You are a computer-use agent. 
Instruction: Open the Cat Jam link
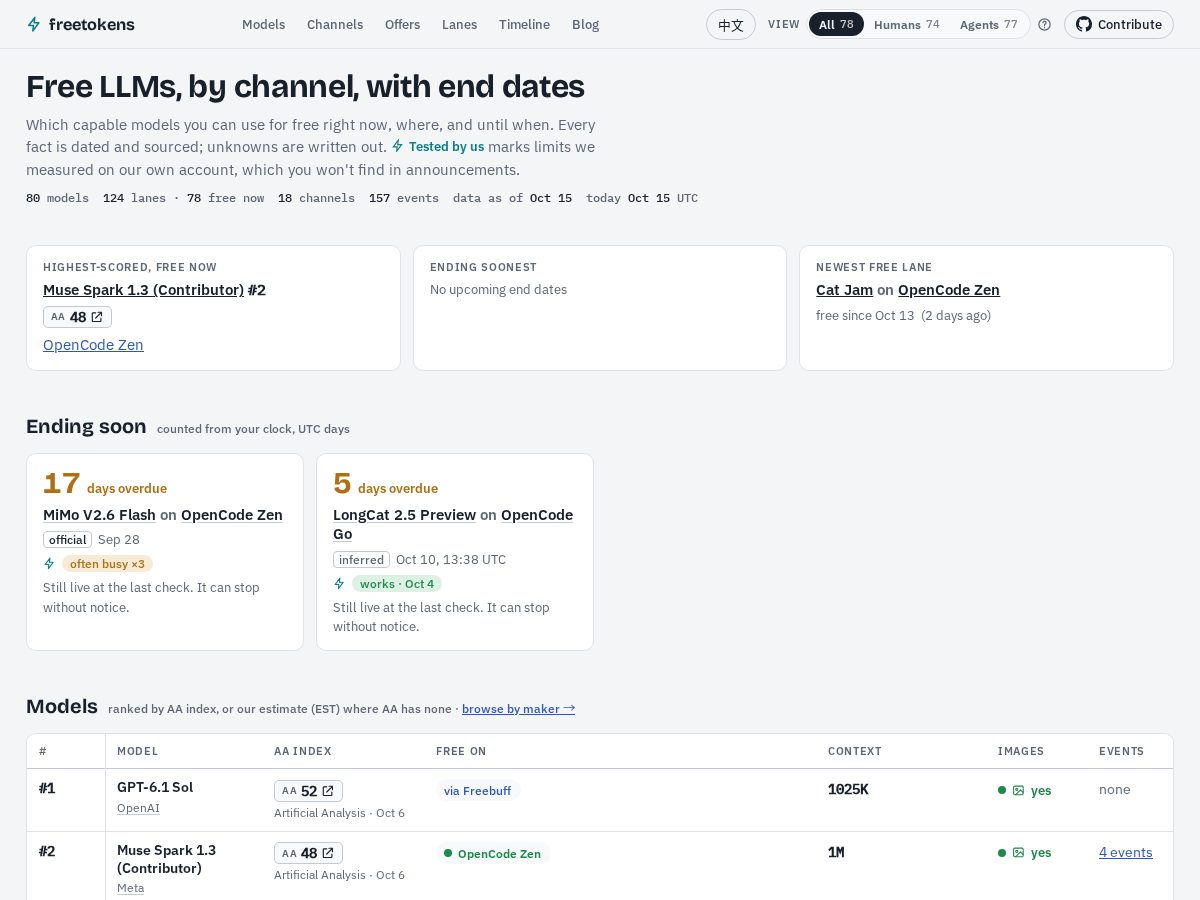tap(844, 290)
